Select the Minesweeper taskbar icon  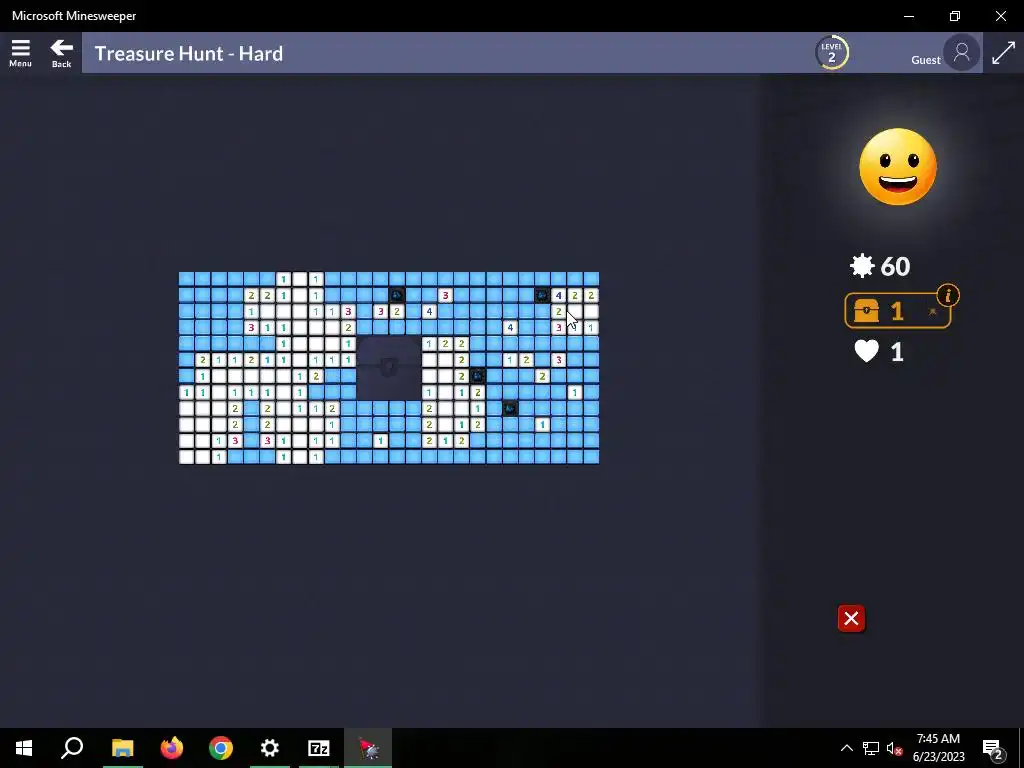[x=368, y=748]
